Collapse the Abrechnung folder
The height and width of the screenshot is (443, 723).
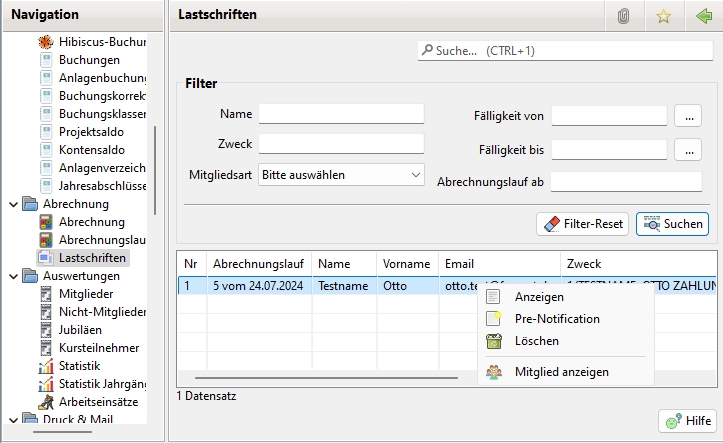pos(13,204)
